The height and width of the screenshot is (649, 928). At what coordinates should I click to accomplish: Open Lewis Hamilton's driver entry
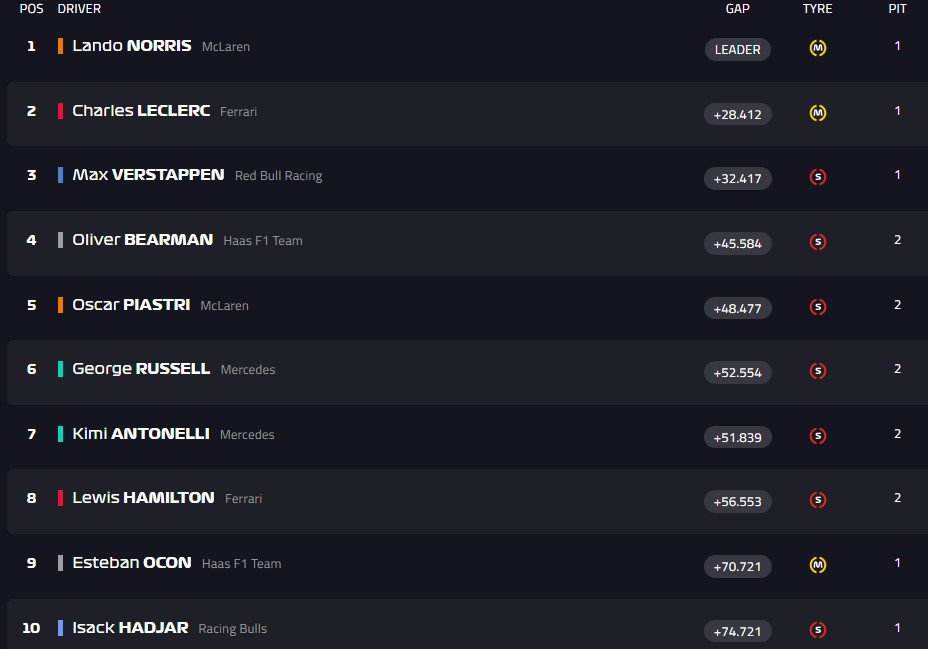(x=143, y=498)
